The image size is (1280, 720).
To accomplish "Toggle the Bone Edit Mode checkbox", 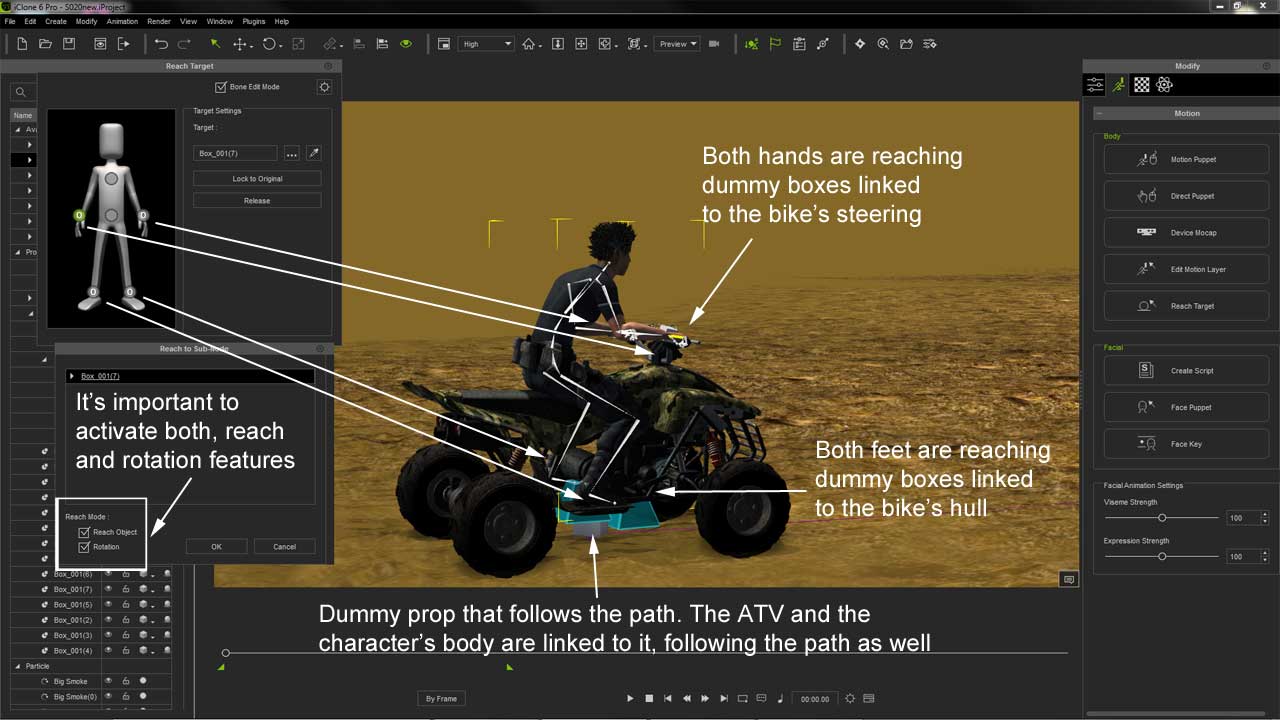I will click(221, 87).
